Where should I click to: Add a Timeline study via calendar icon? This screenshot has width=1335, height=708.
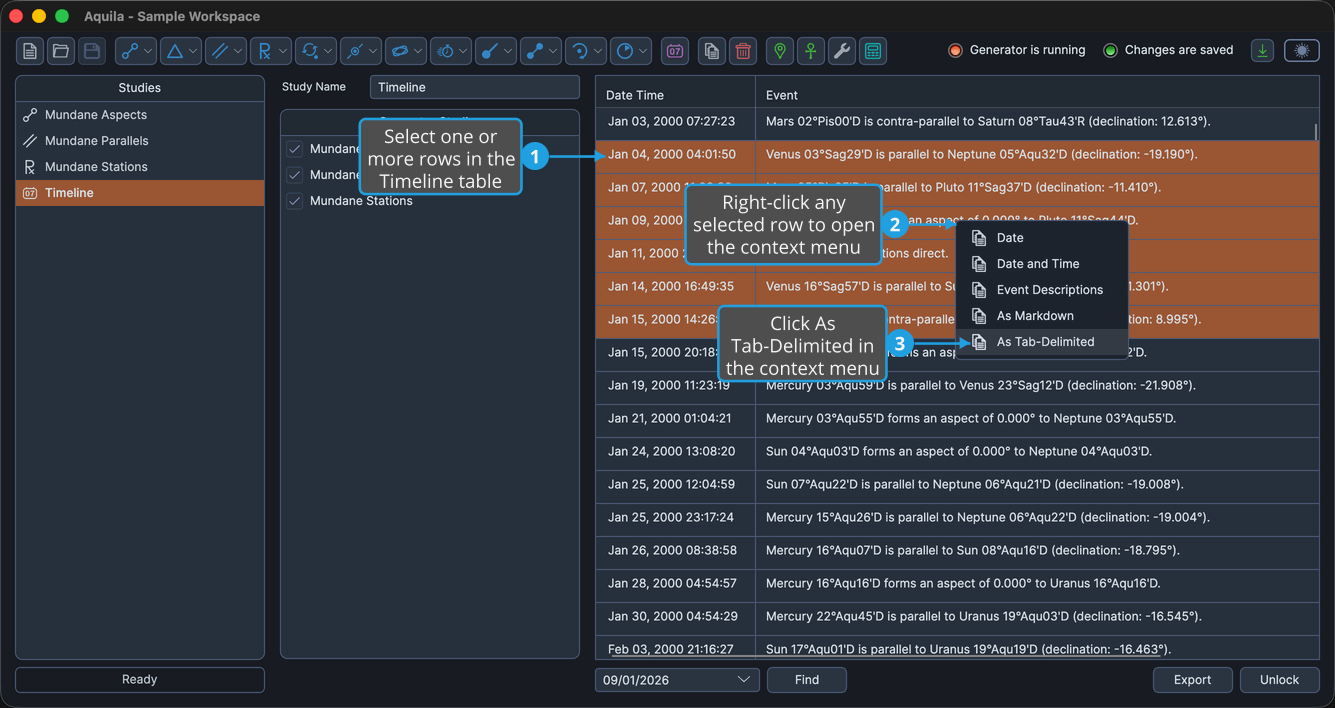tap(675, 51)
